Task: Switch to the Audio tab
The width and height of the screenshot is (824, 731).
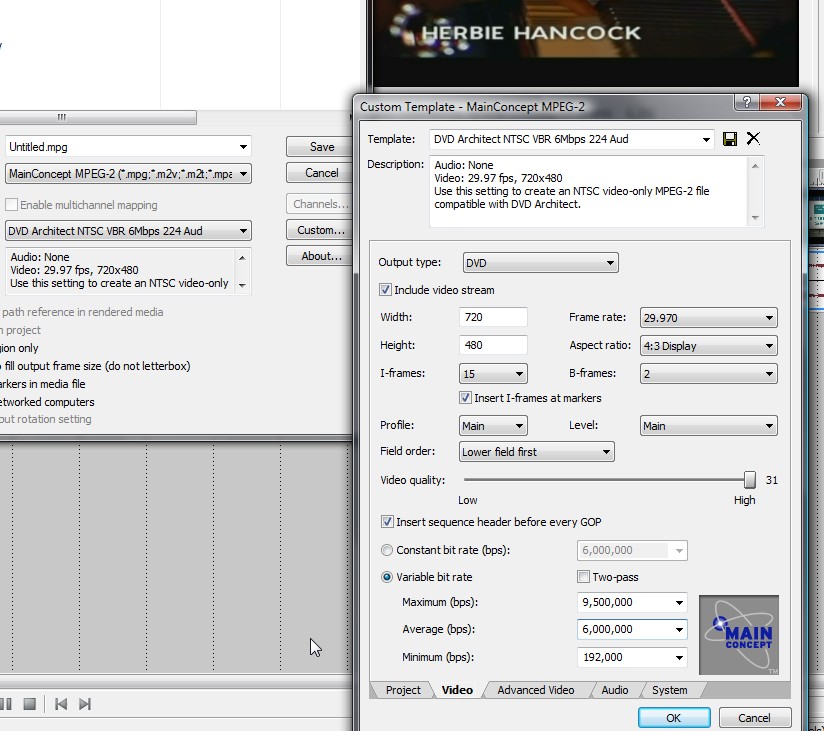Action: (614, 690)
